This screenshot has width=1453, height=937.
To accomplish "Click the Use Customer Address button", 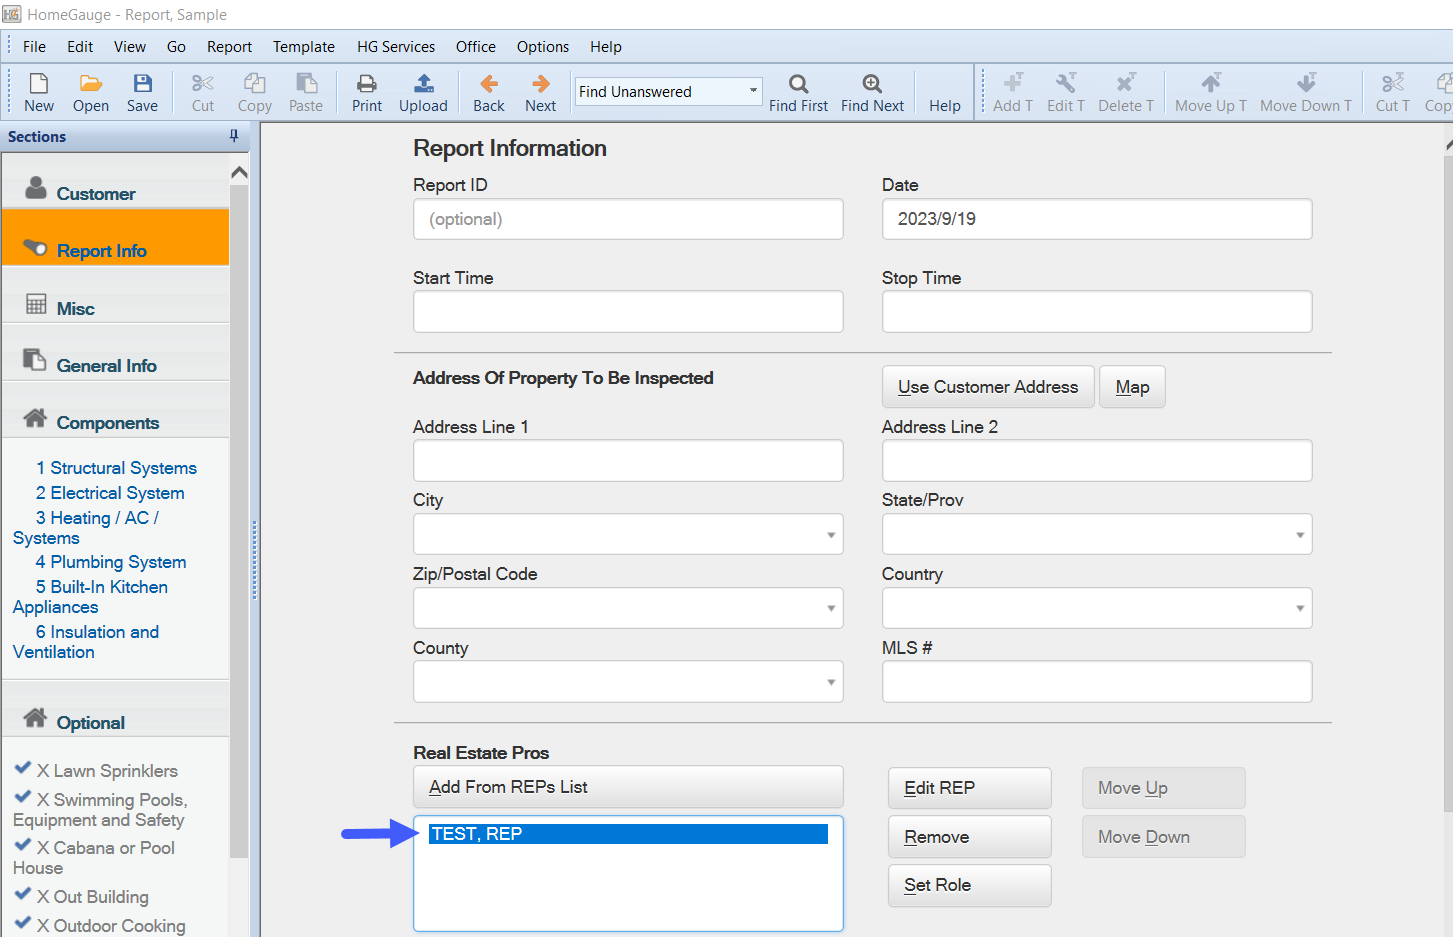I will (988, 387).
